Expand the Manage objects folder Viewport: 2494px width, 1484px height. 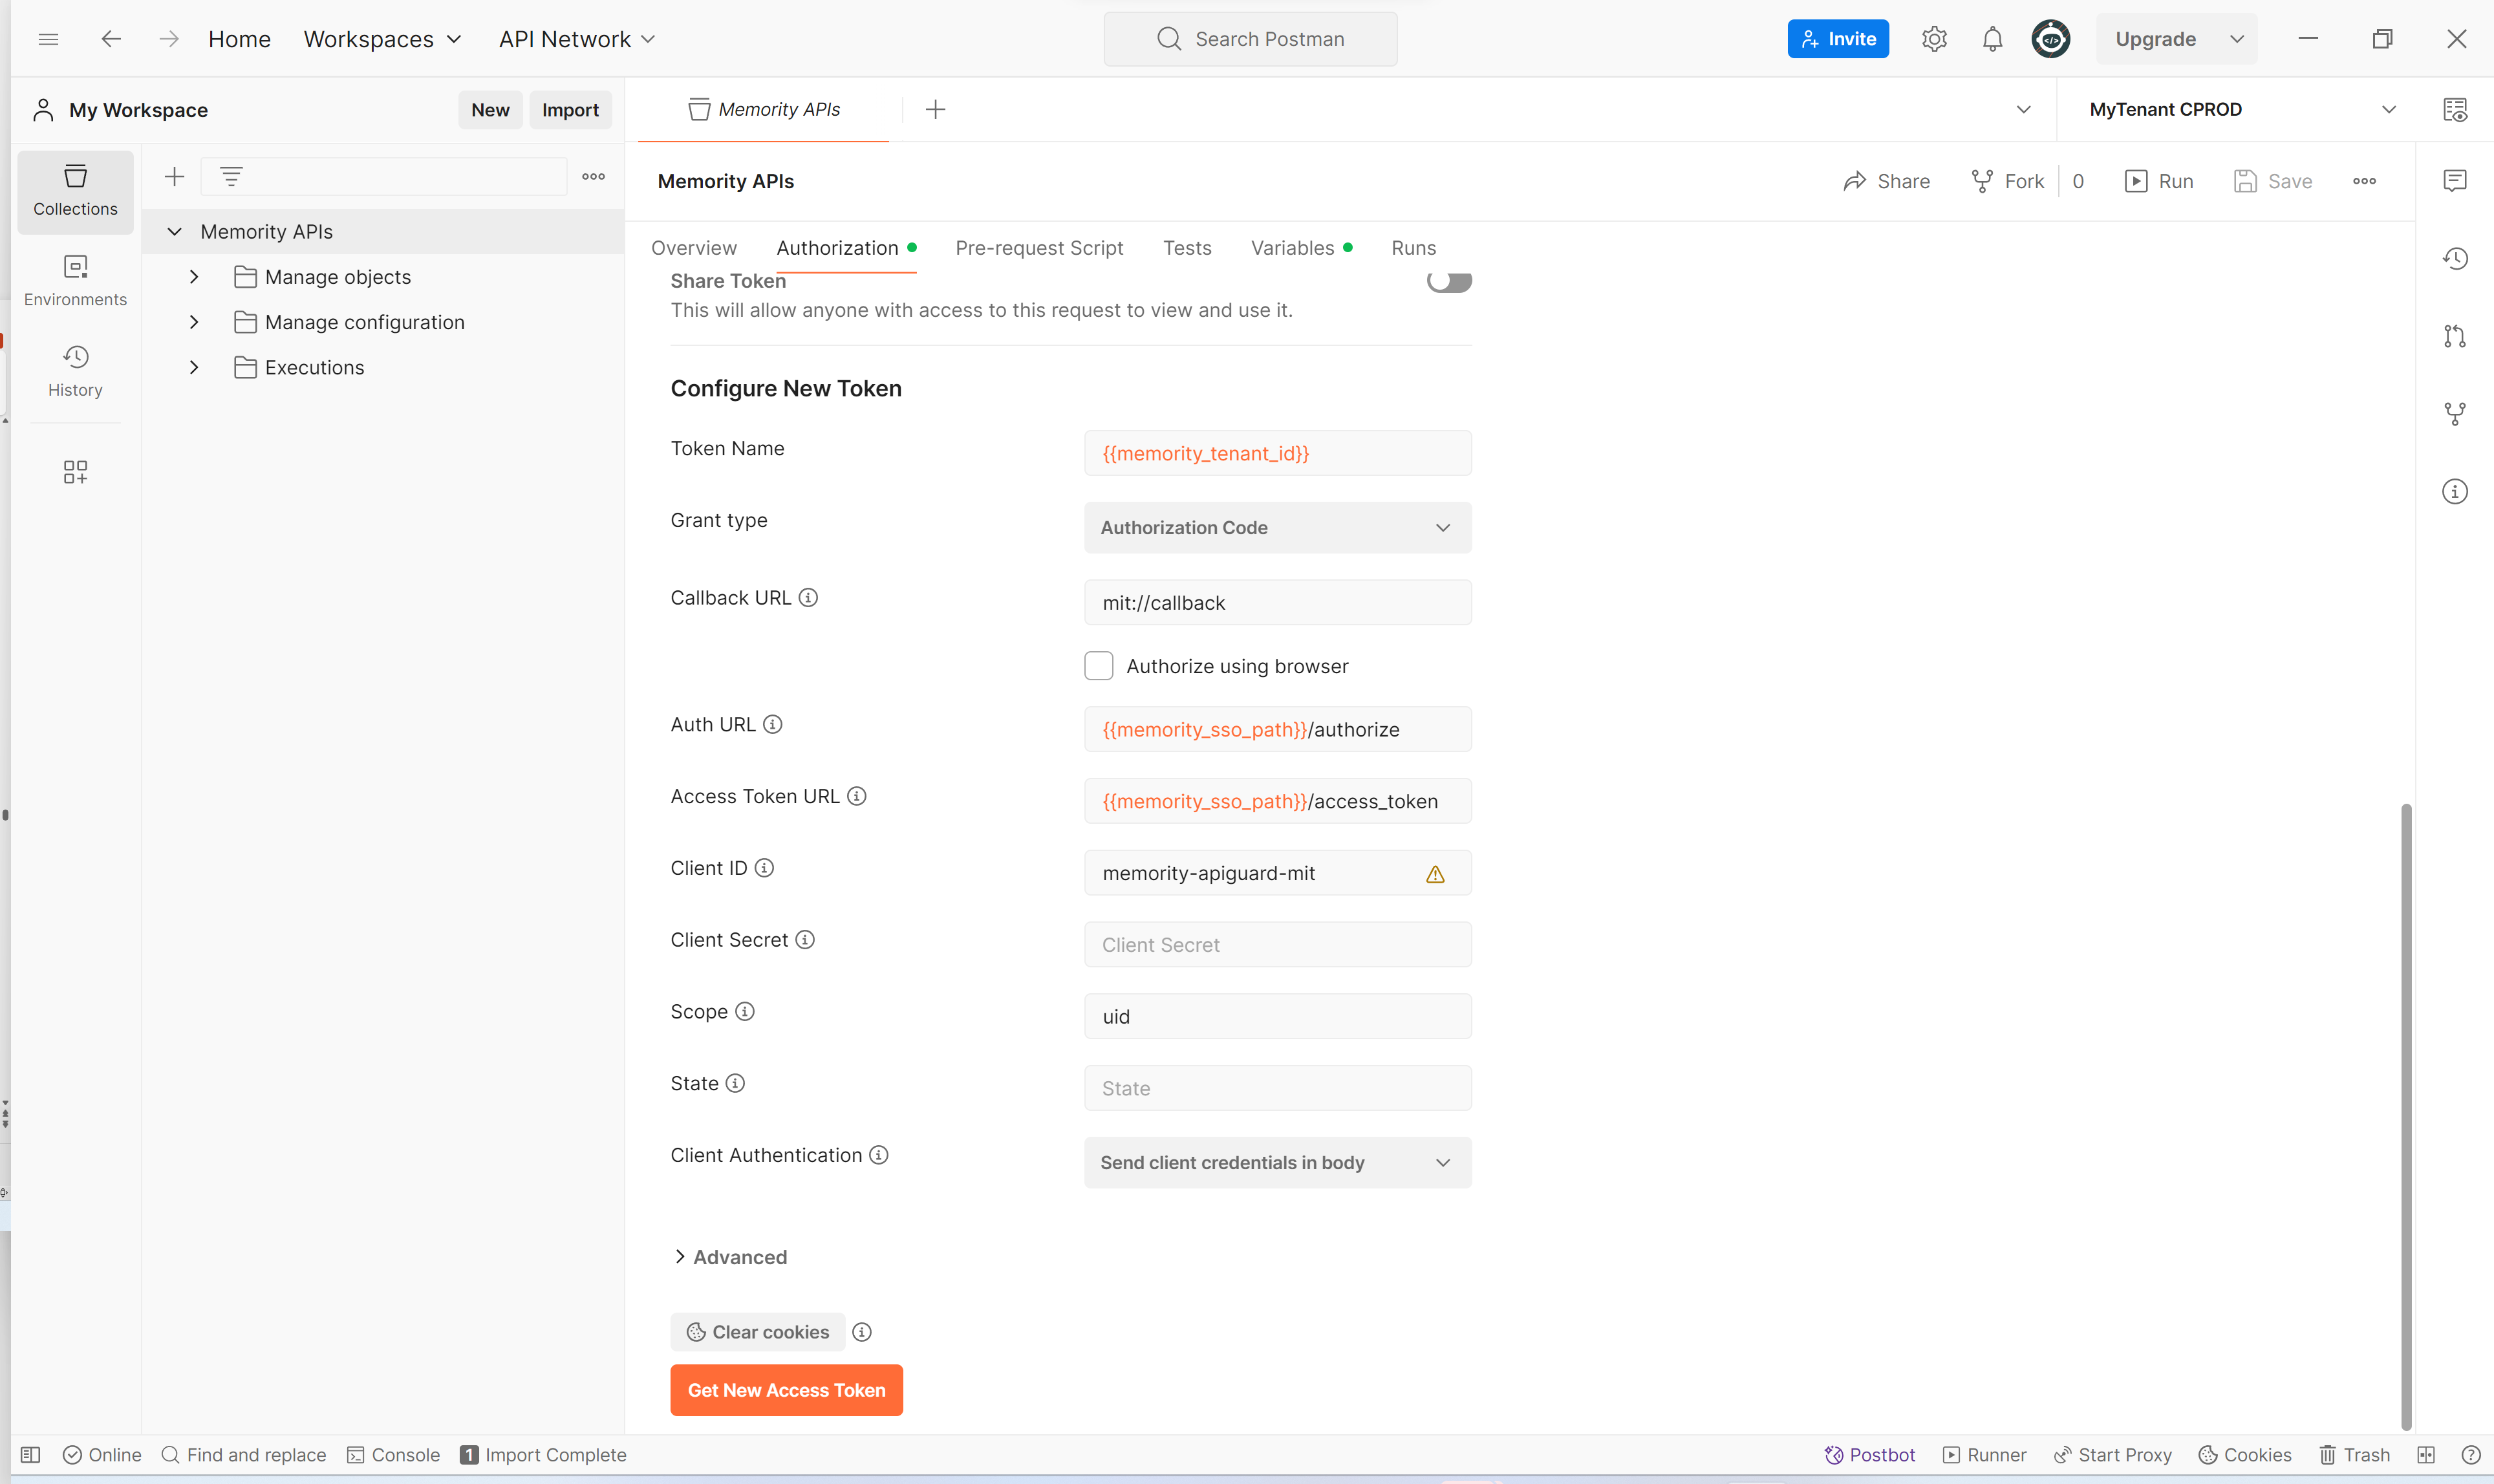pyautogui.click(x=194, y=277)
